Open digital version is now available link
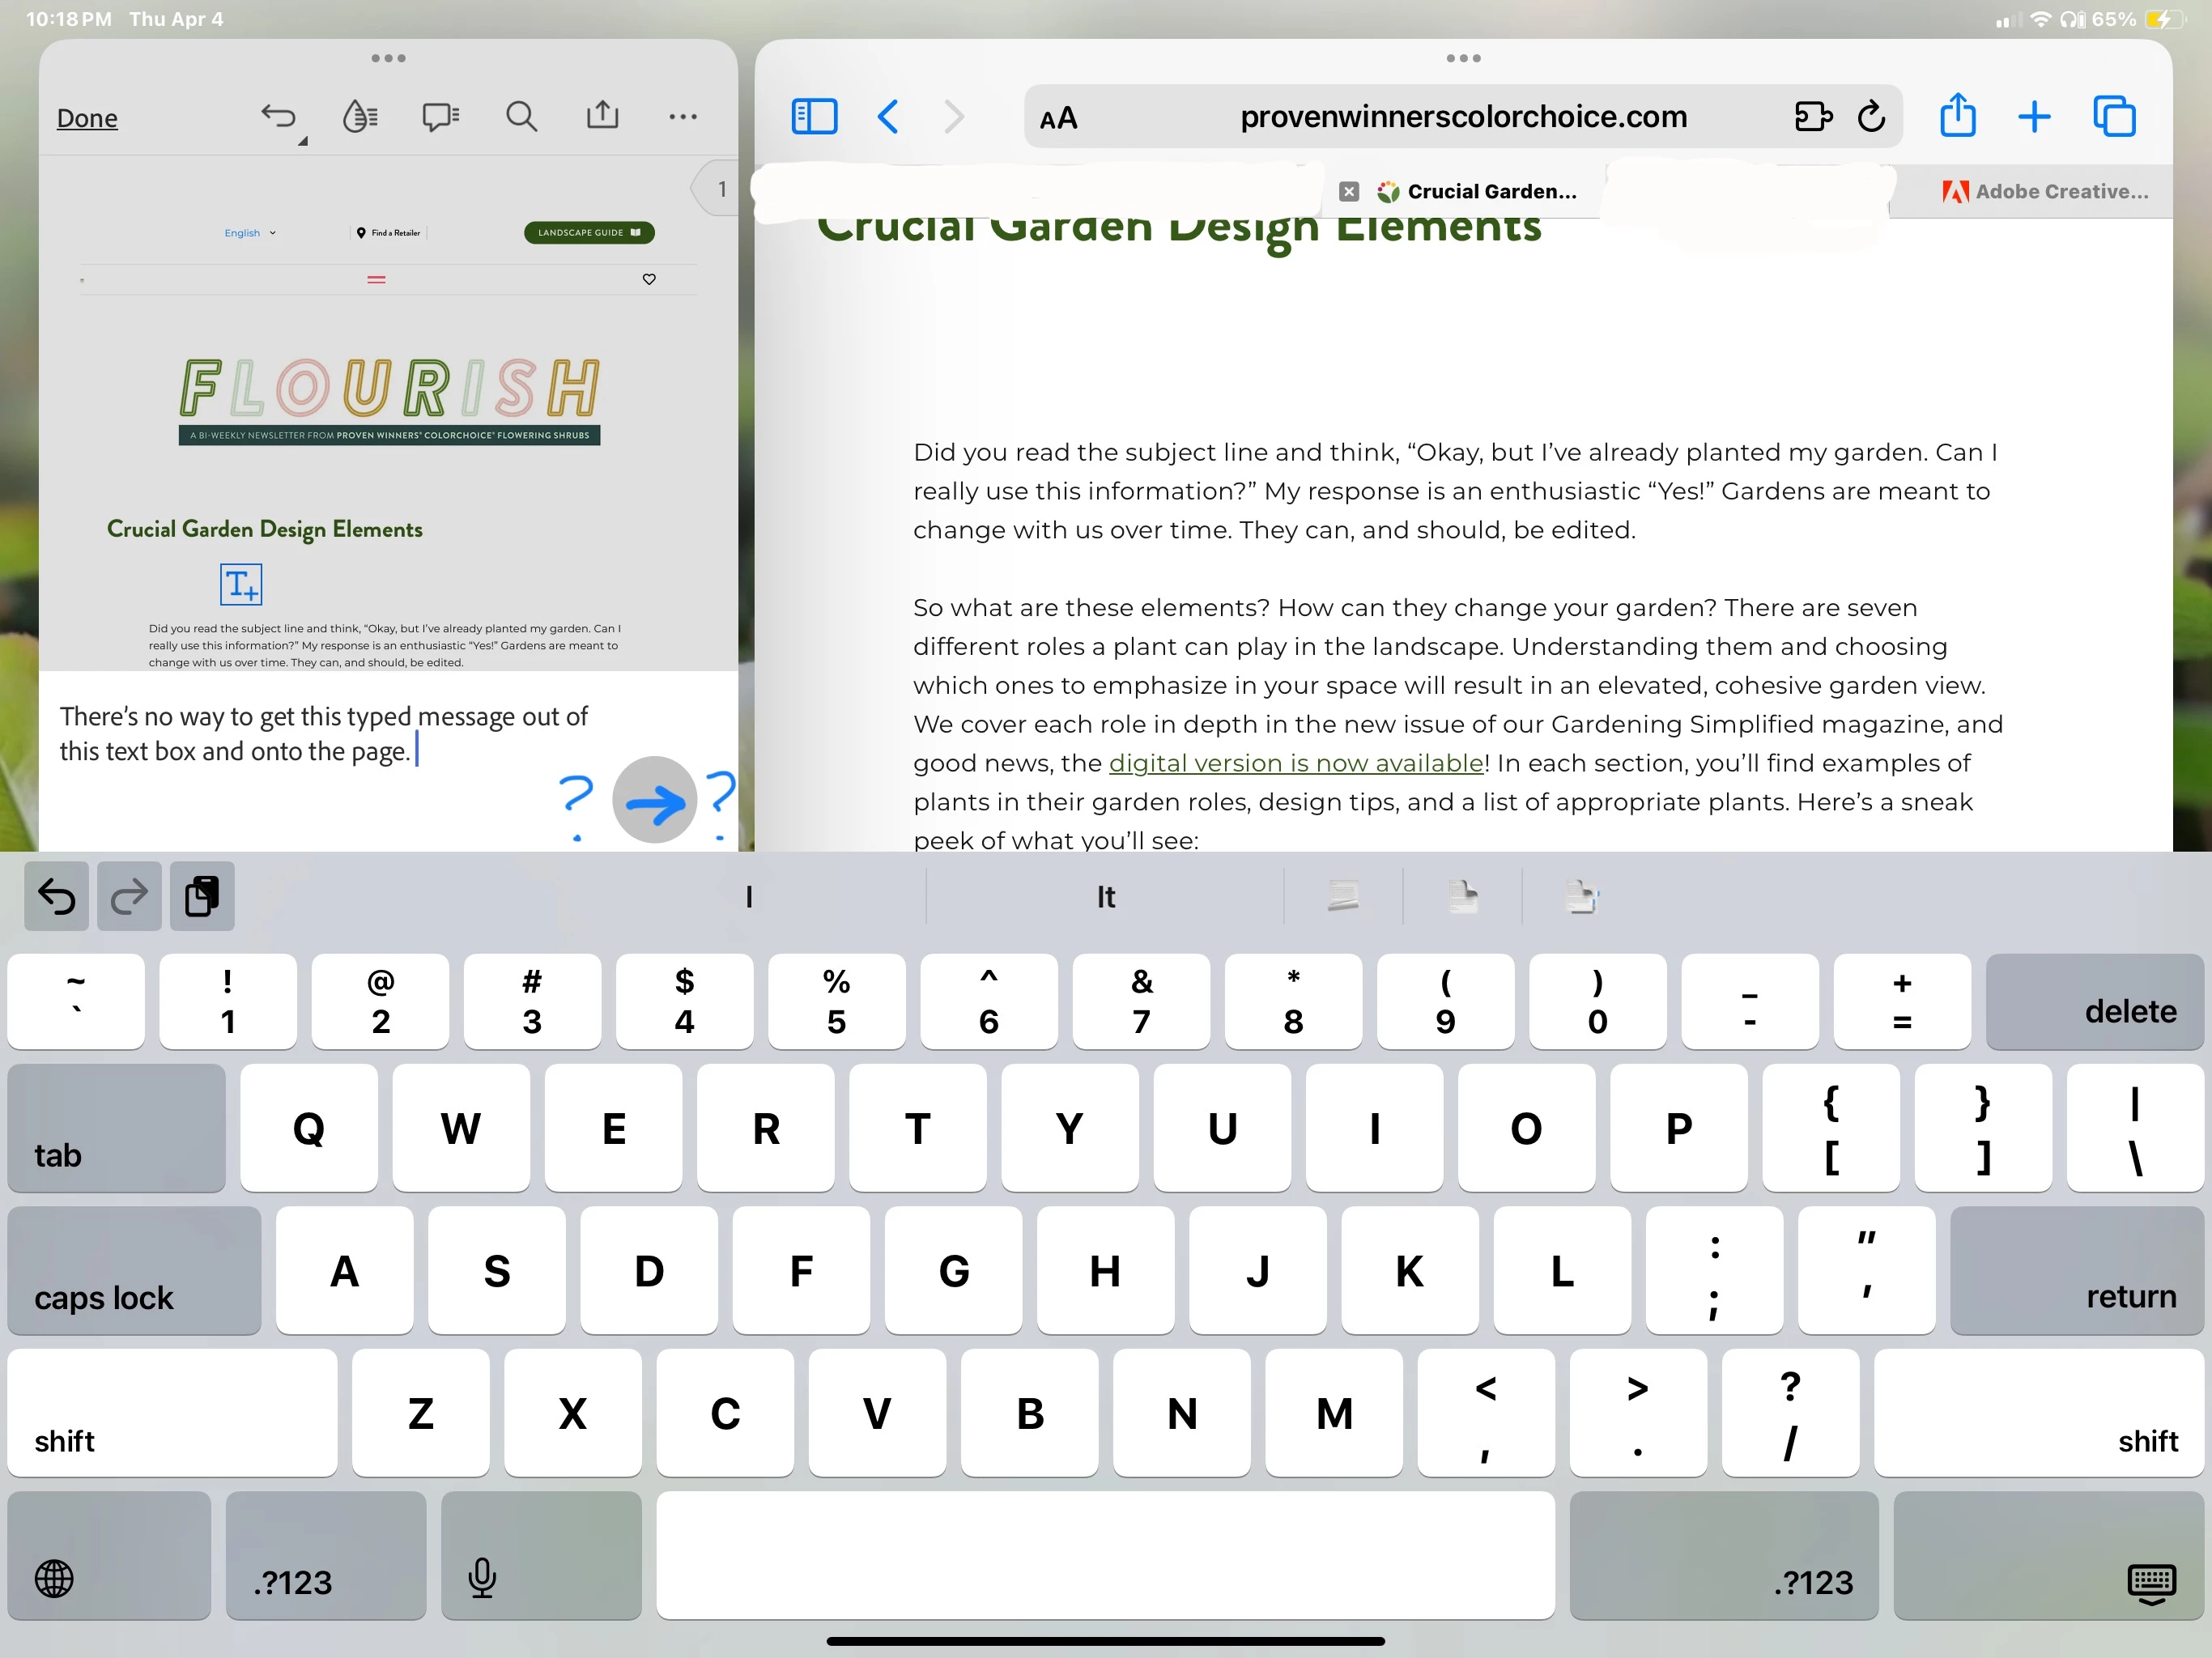The height and width of the screenshot is (1658, 2212). (x=1296, y=763)
